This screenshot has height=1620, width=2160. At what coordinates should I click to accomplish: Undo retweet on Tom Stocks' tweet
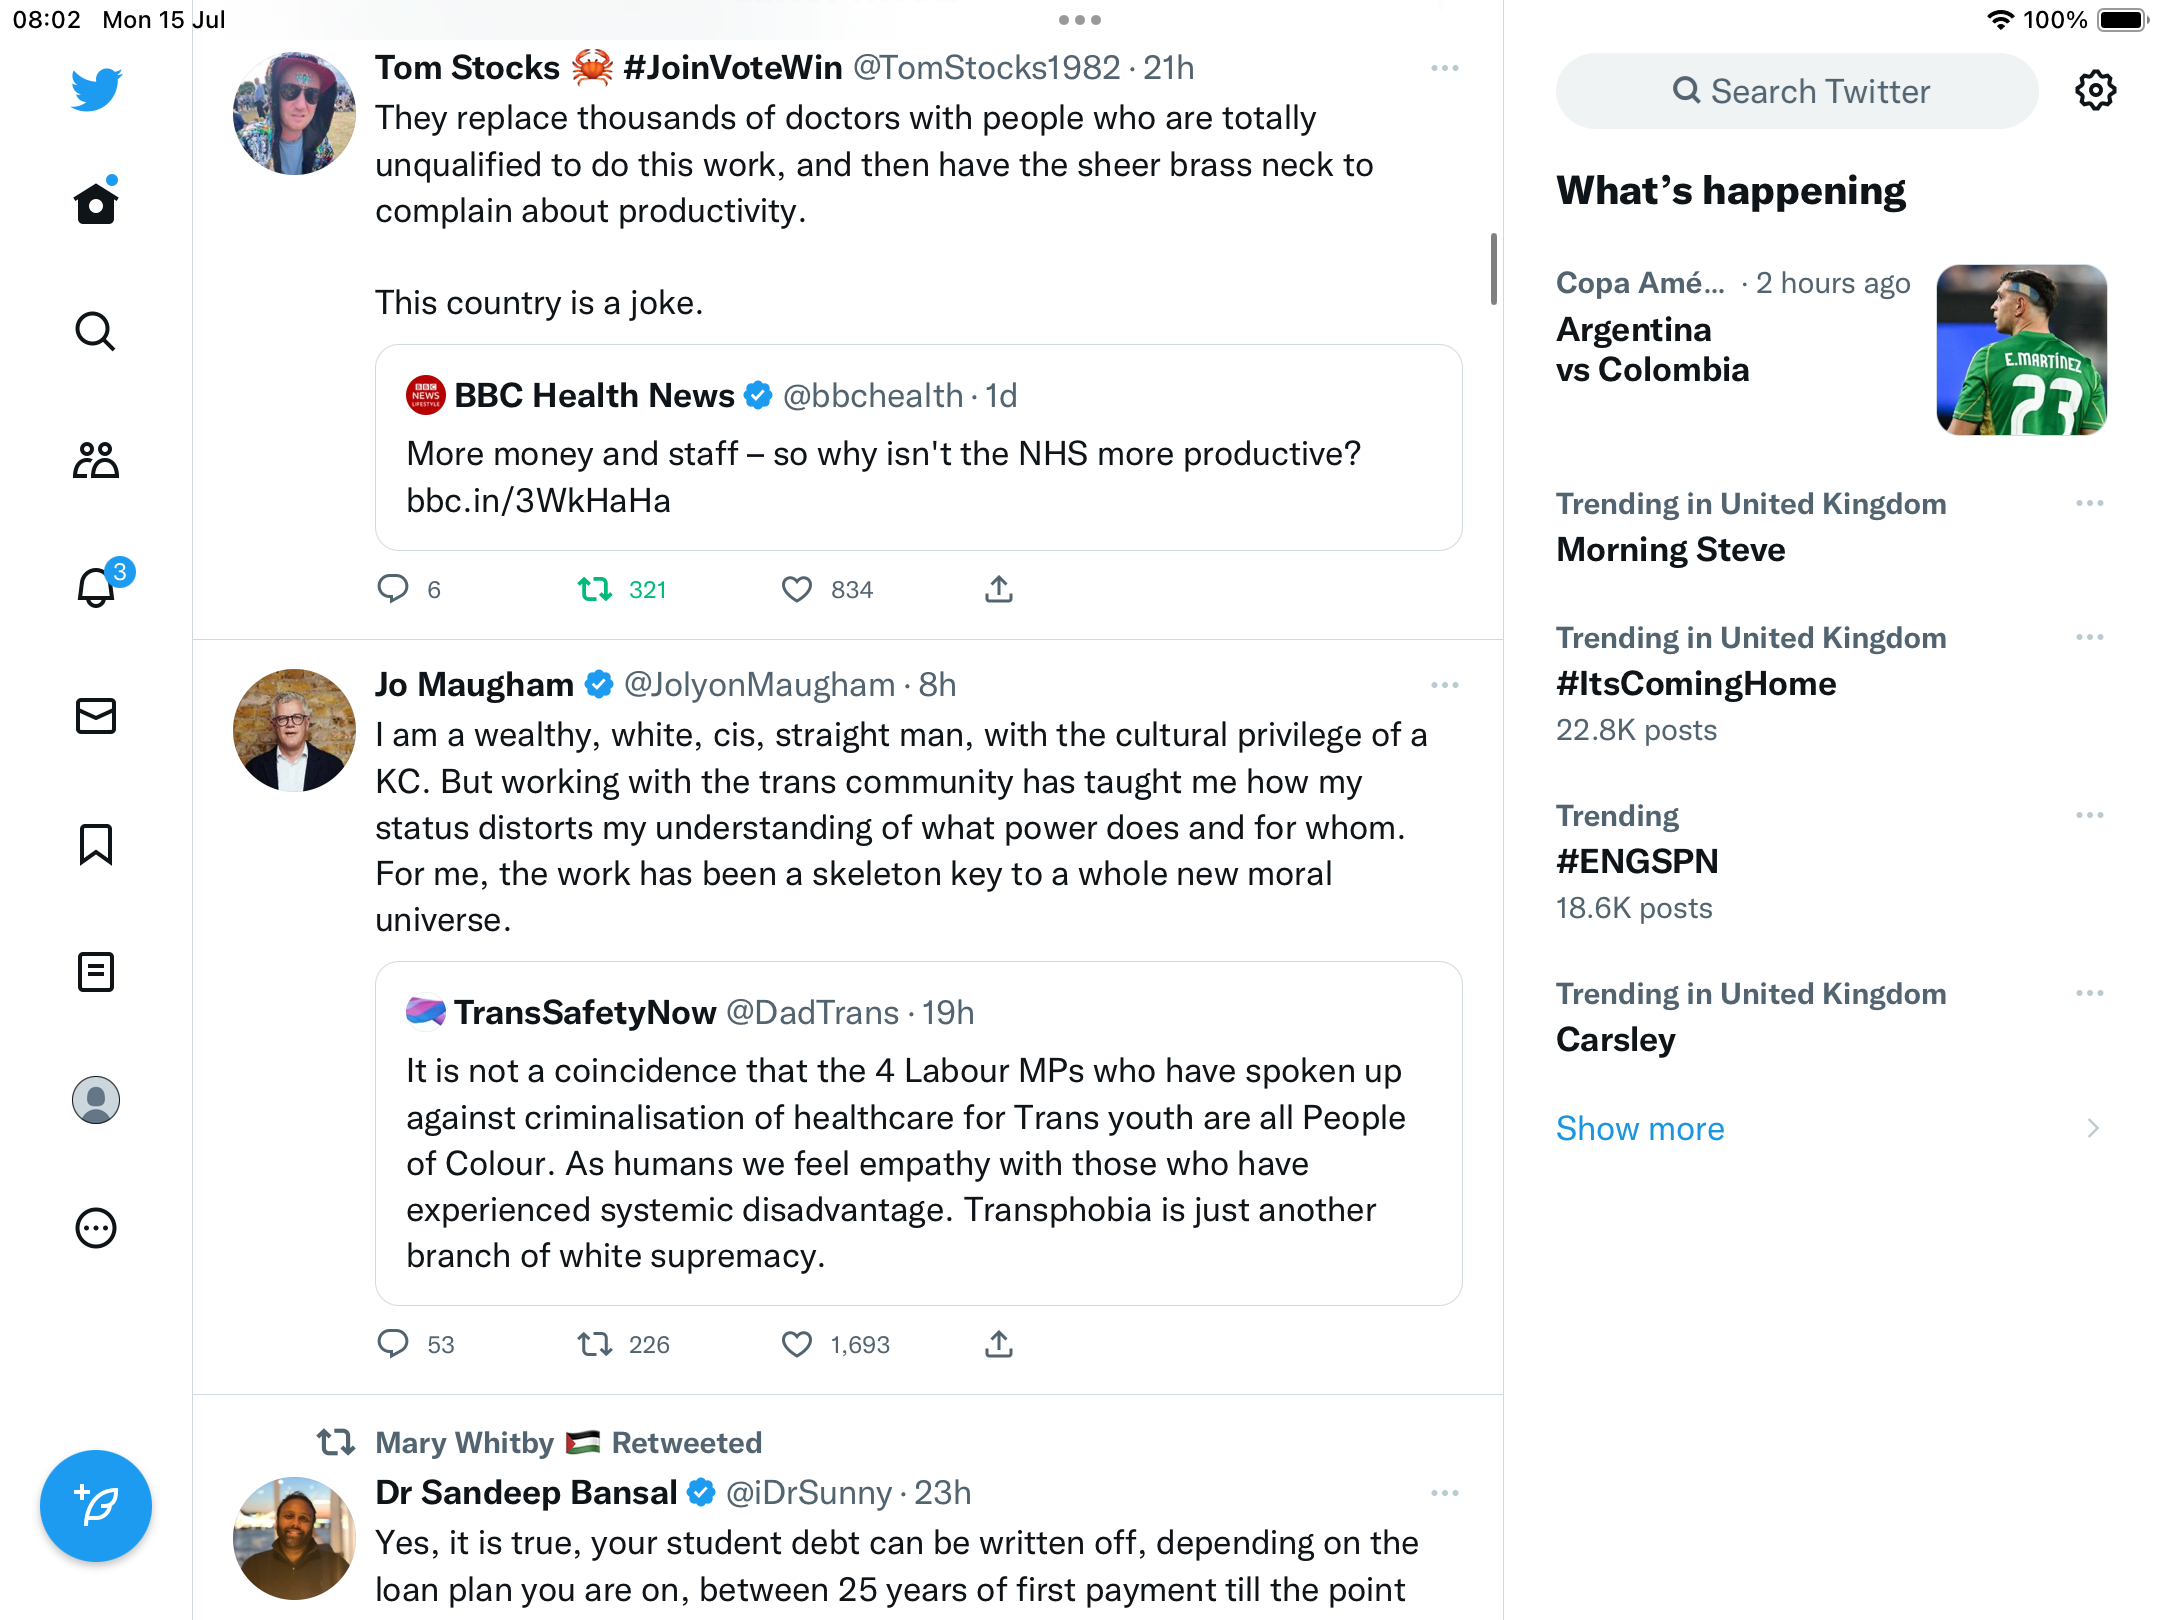[595, 590]
